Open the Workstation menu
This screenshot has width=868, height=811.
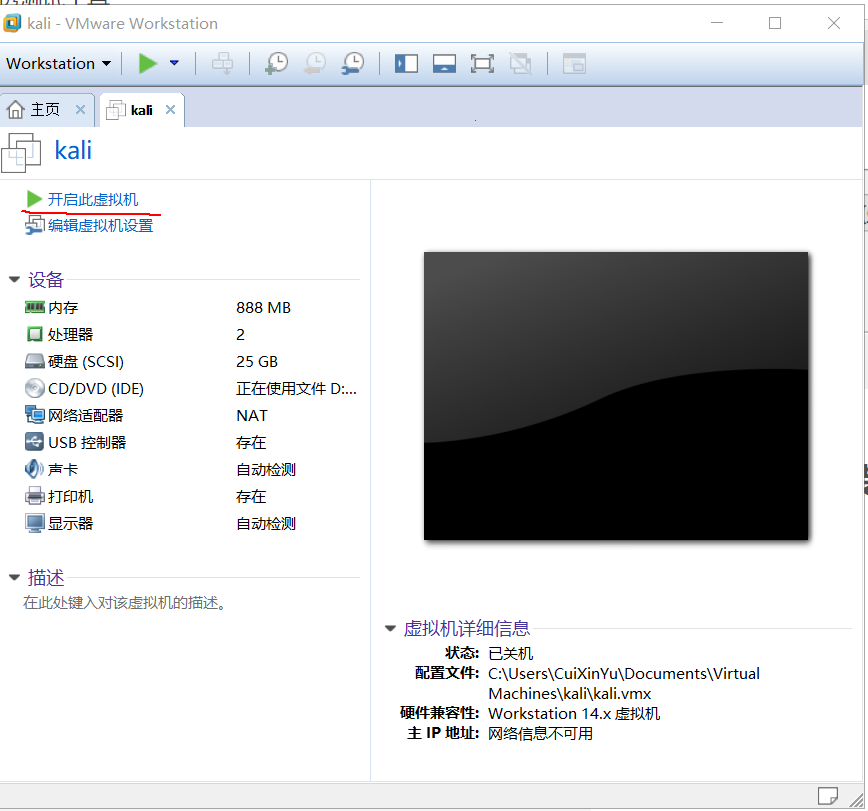[x=58, y=64]
